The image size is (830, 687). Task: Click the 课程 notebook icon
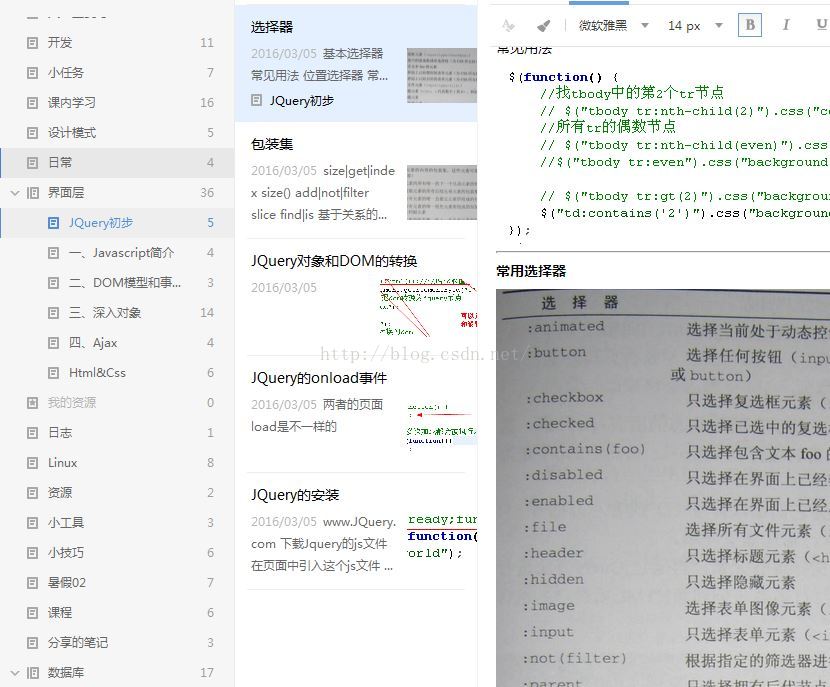[32, 613]
